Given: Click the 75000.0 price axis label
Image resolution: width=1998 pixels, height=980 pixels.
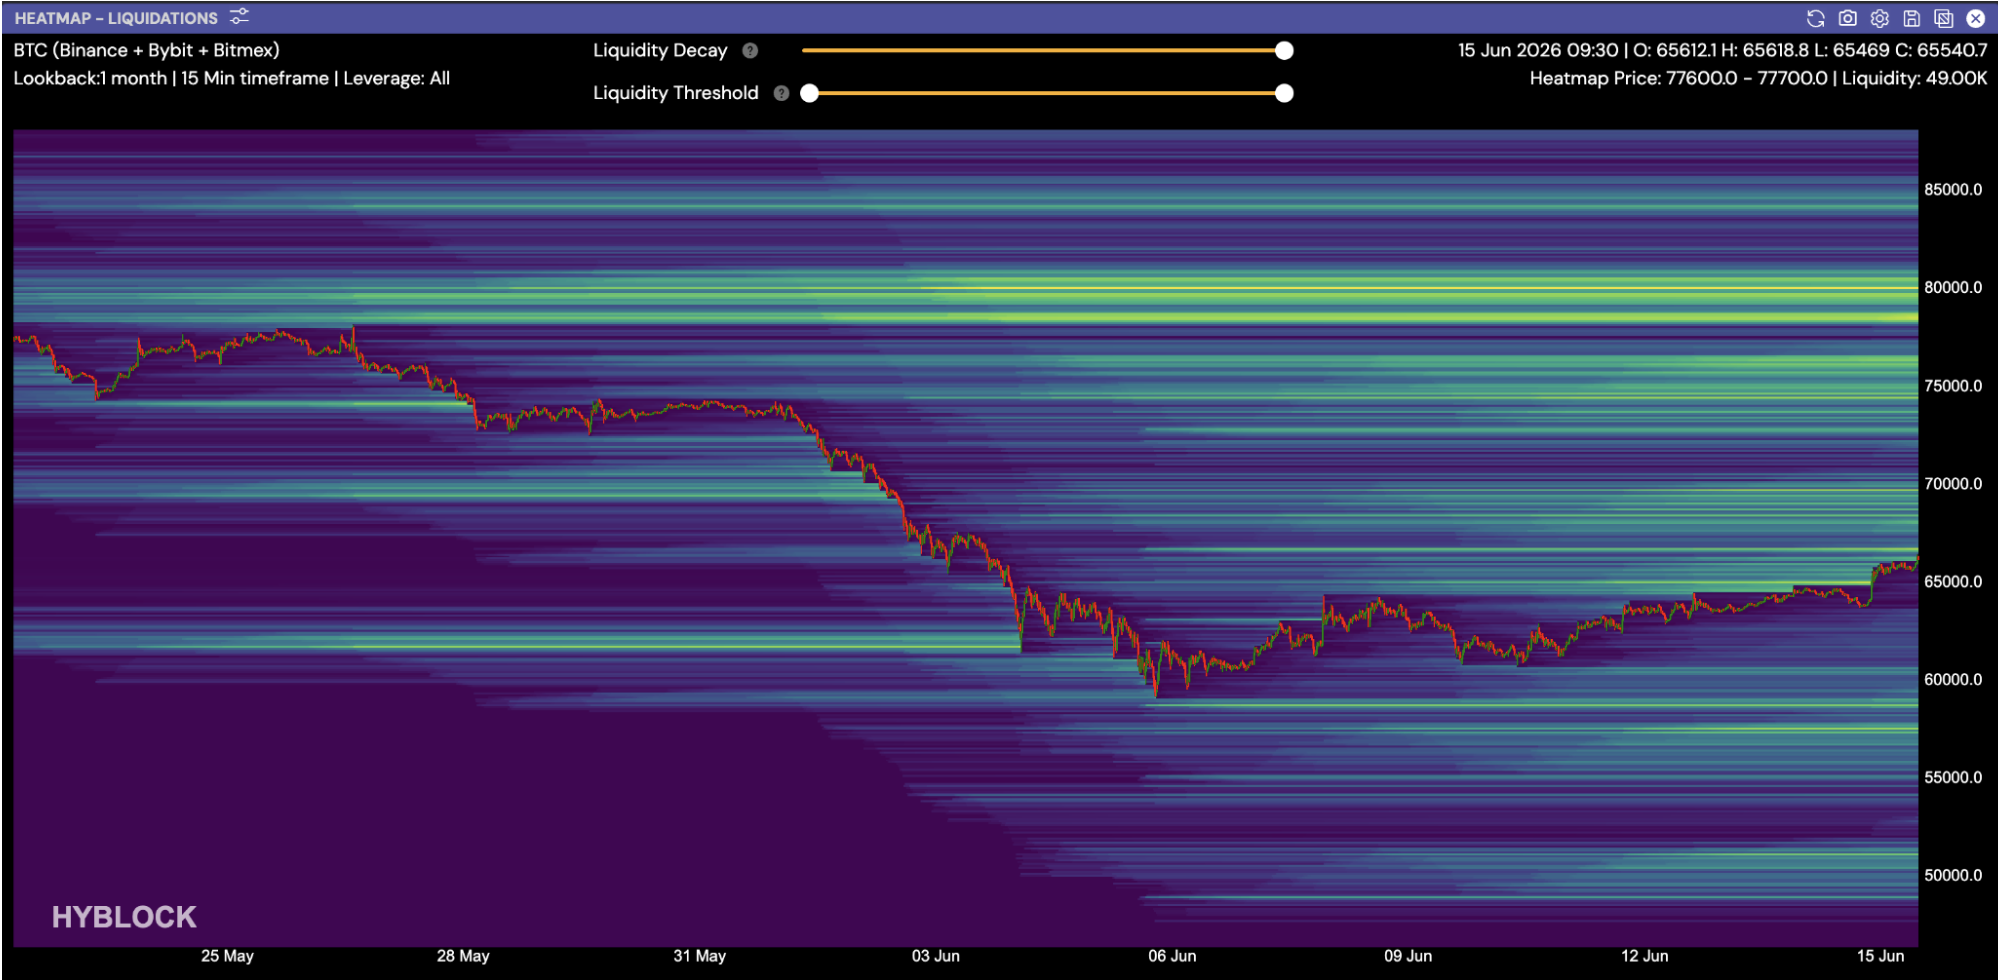Looking at the screenshot, I should [x=1953, y=386].
